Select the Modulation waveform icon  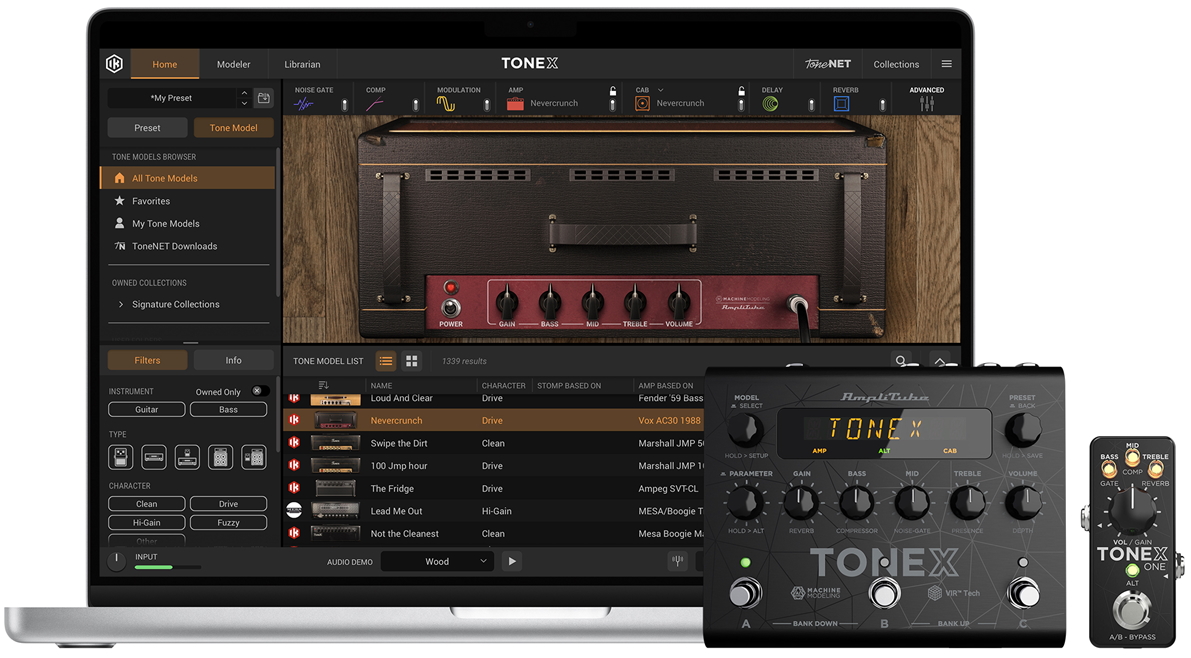tap(445, 104)
